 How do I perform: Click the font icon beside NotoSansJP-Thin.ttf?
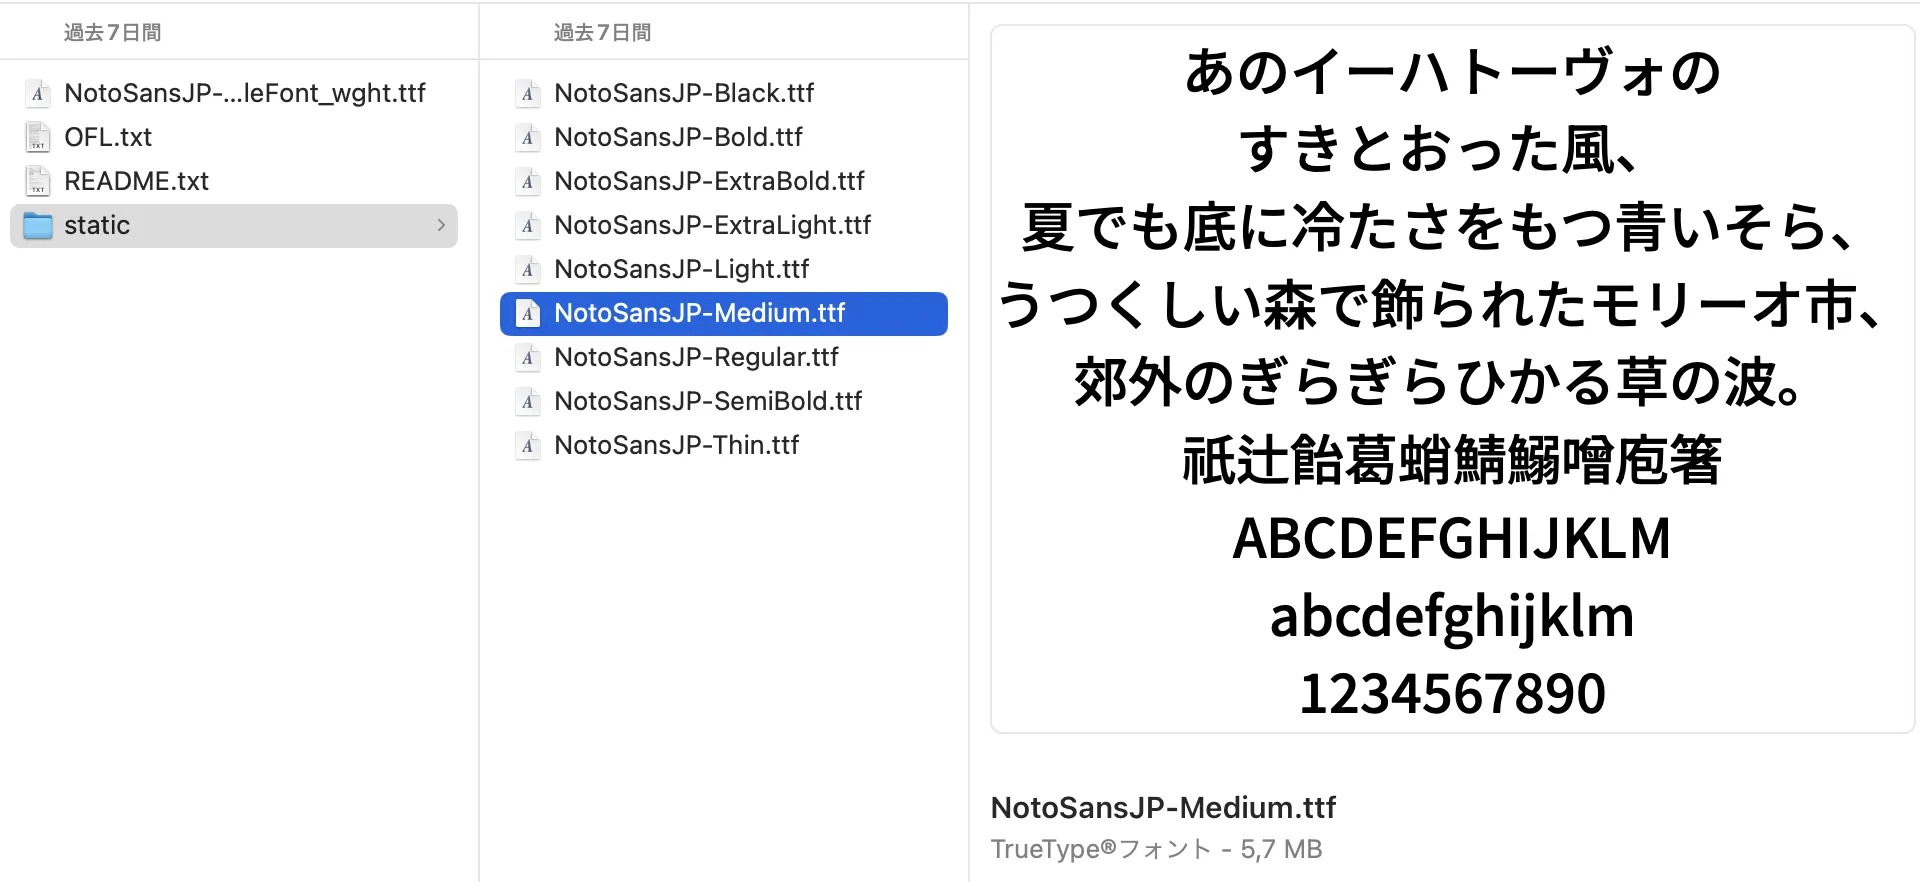tap(528, 445)
